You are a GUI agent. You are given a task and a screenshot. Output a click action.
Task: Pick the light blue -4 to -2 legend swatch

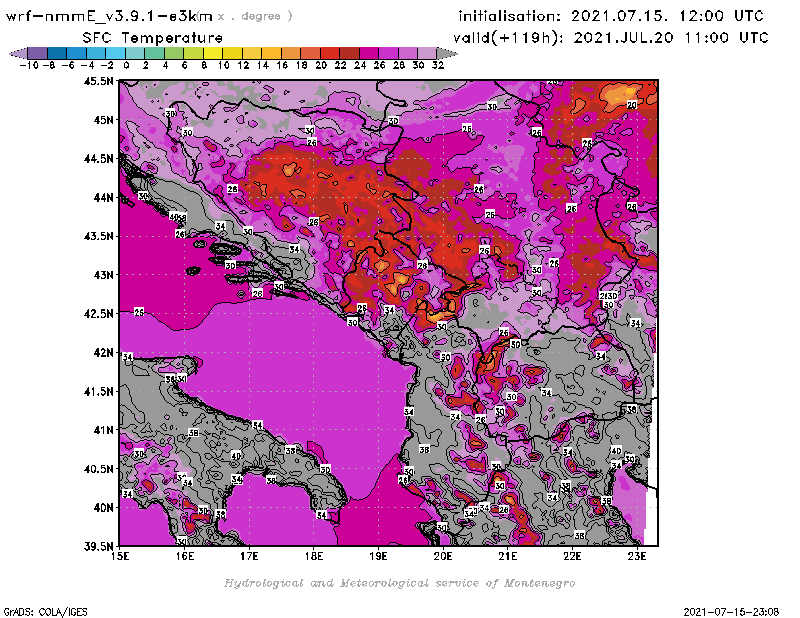(96, 53)
